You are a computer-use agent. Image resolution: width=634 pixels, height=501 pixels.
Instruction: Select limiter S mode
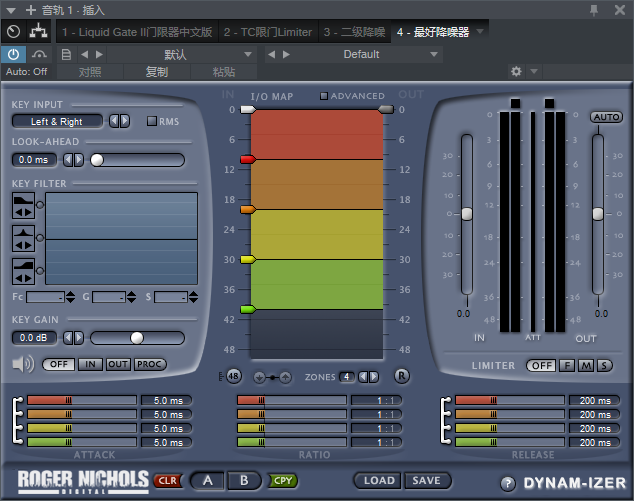coord(604,366)
